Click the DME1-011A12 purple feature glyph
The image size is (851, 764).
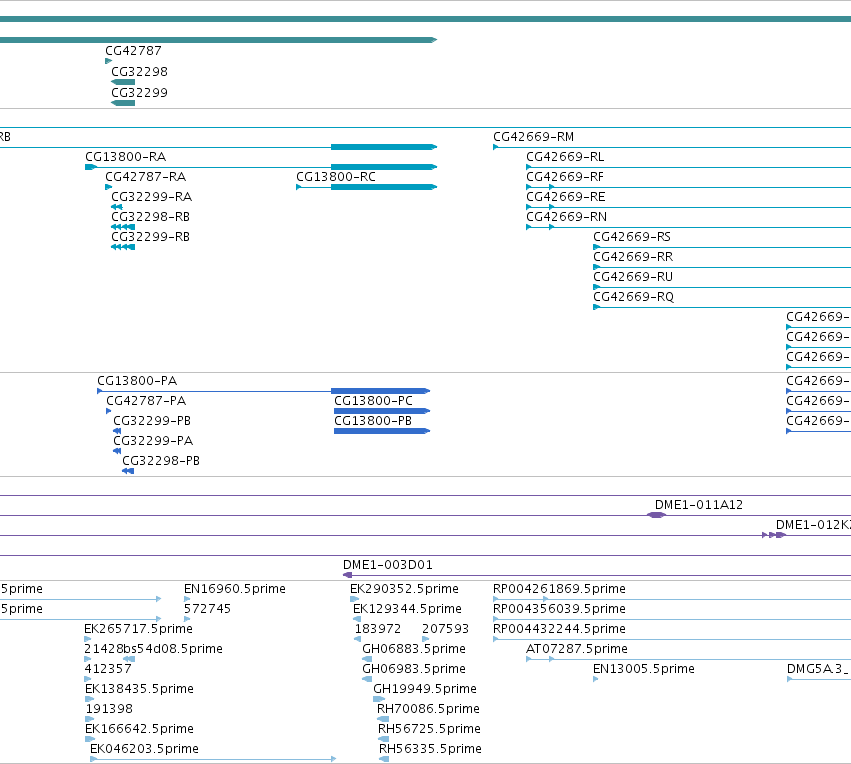pyautogui.click(x=657, y=515)
